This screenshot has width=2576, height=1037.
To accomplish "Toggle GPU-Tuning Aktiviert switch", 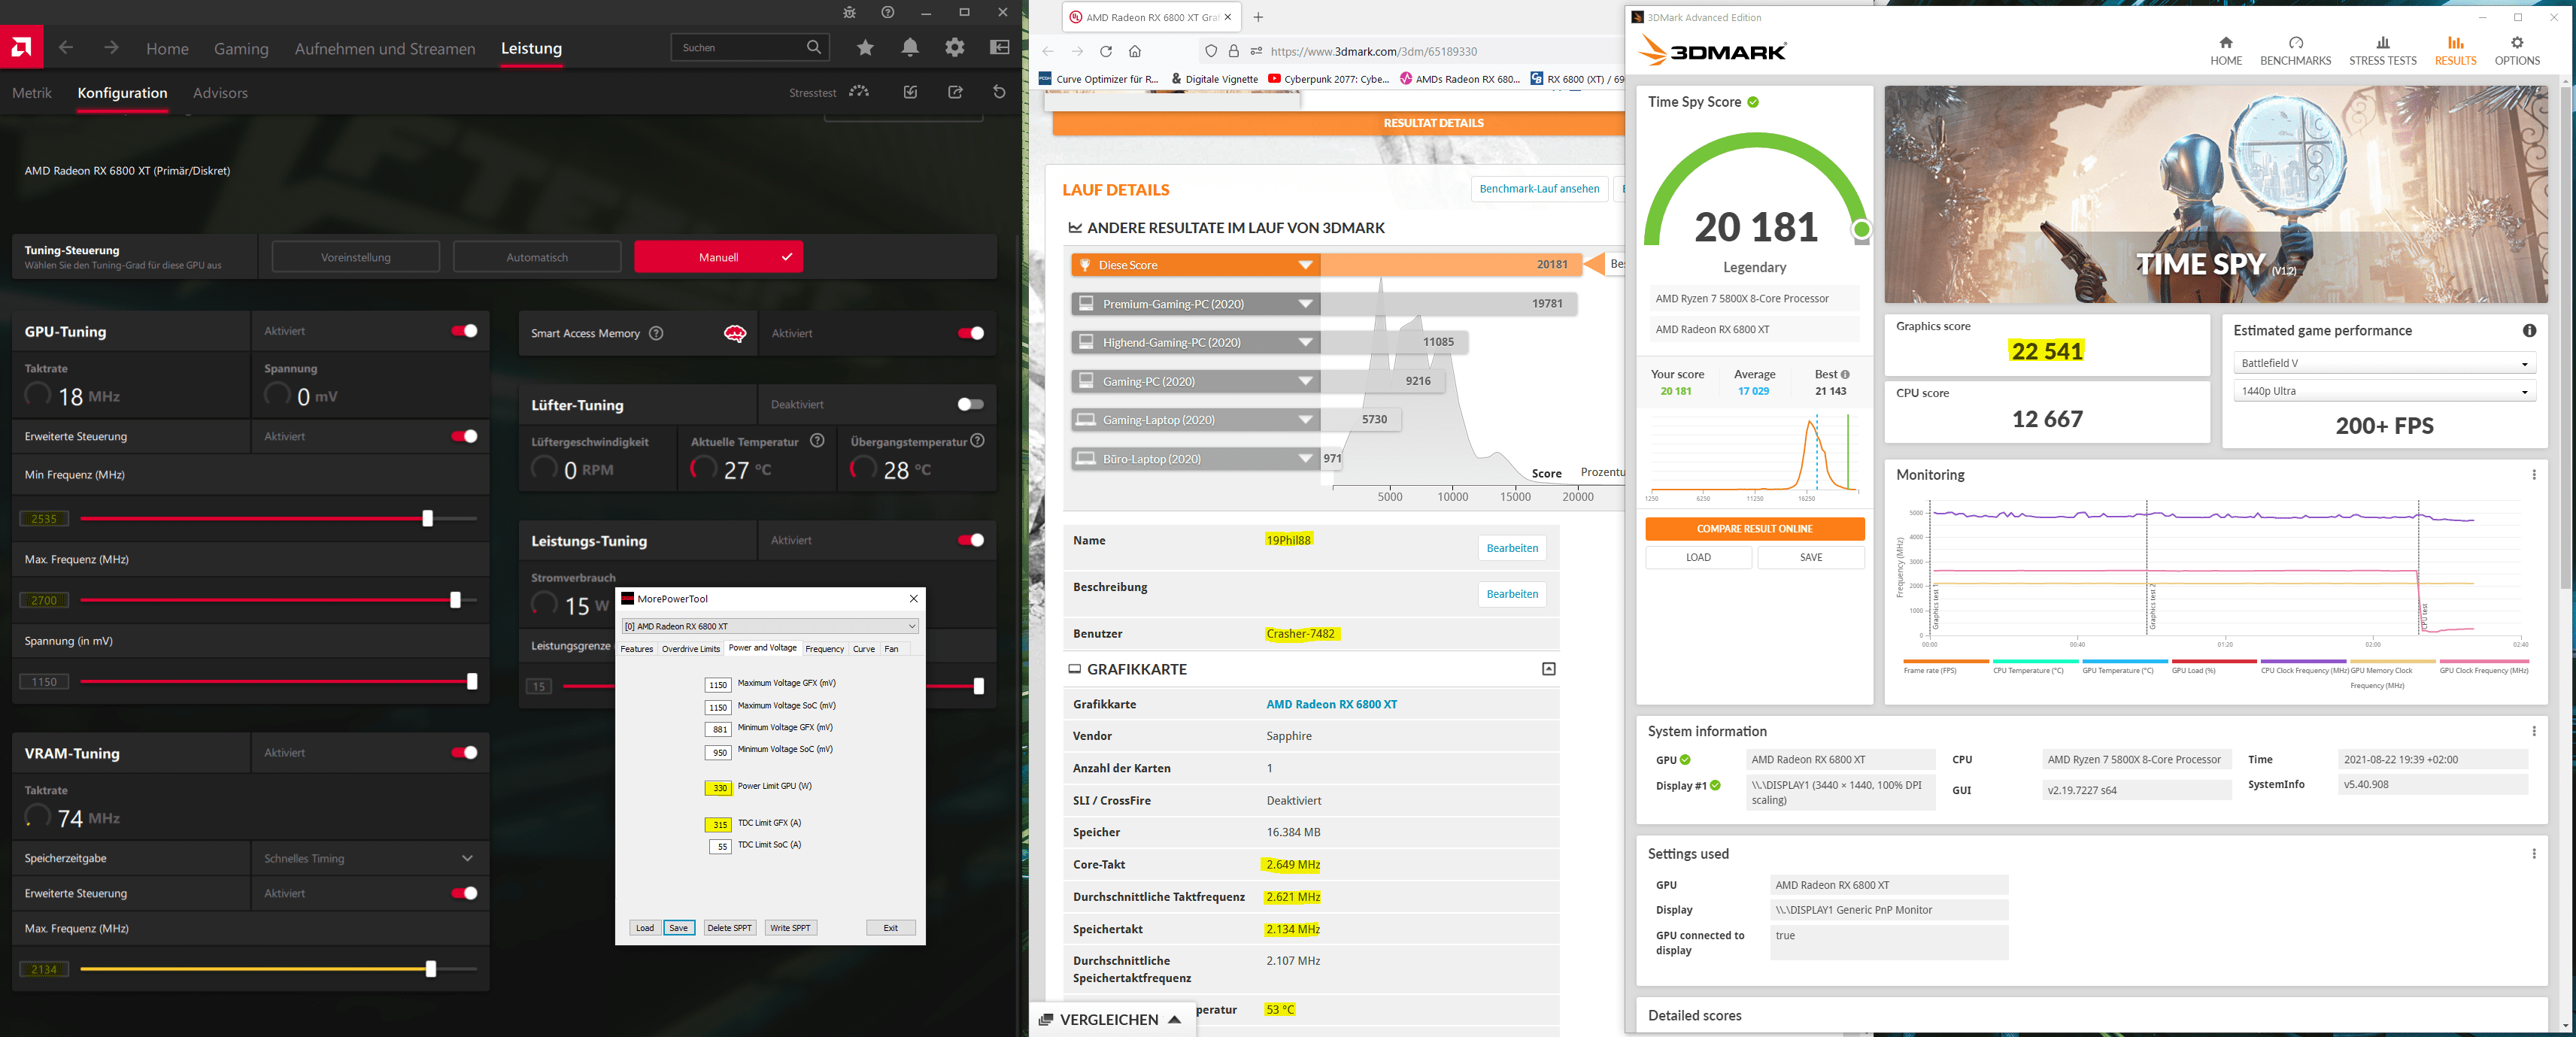I will tap(464, 331).
